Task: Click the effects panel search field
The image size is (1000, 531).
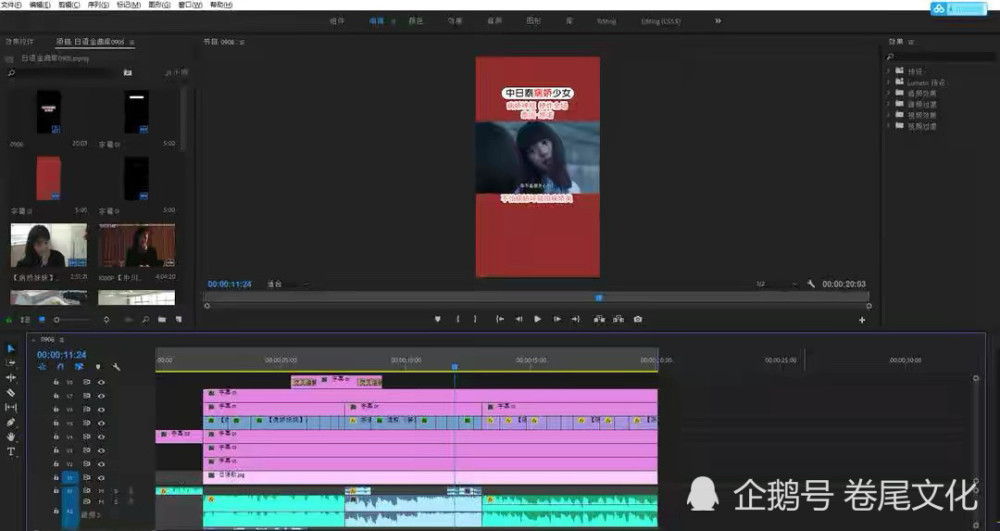Action: tap(940, 57)
